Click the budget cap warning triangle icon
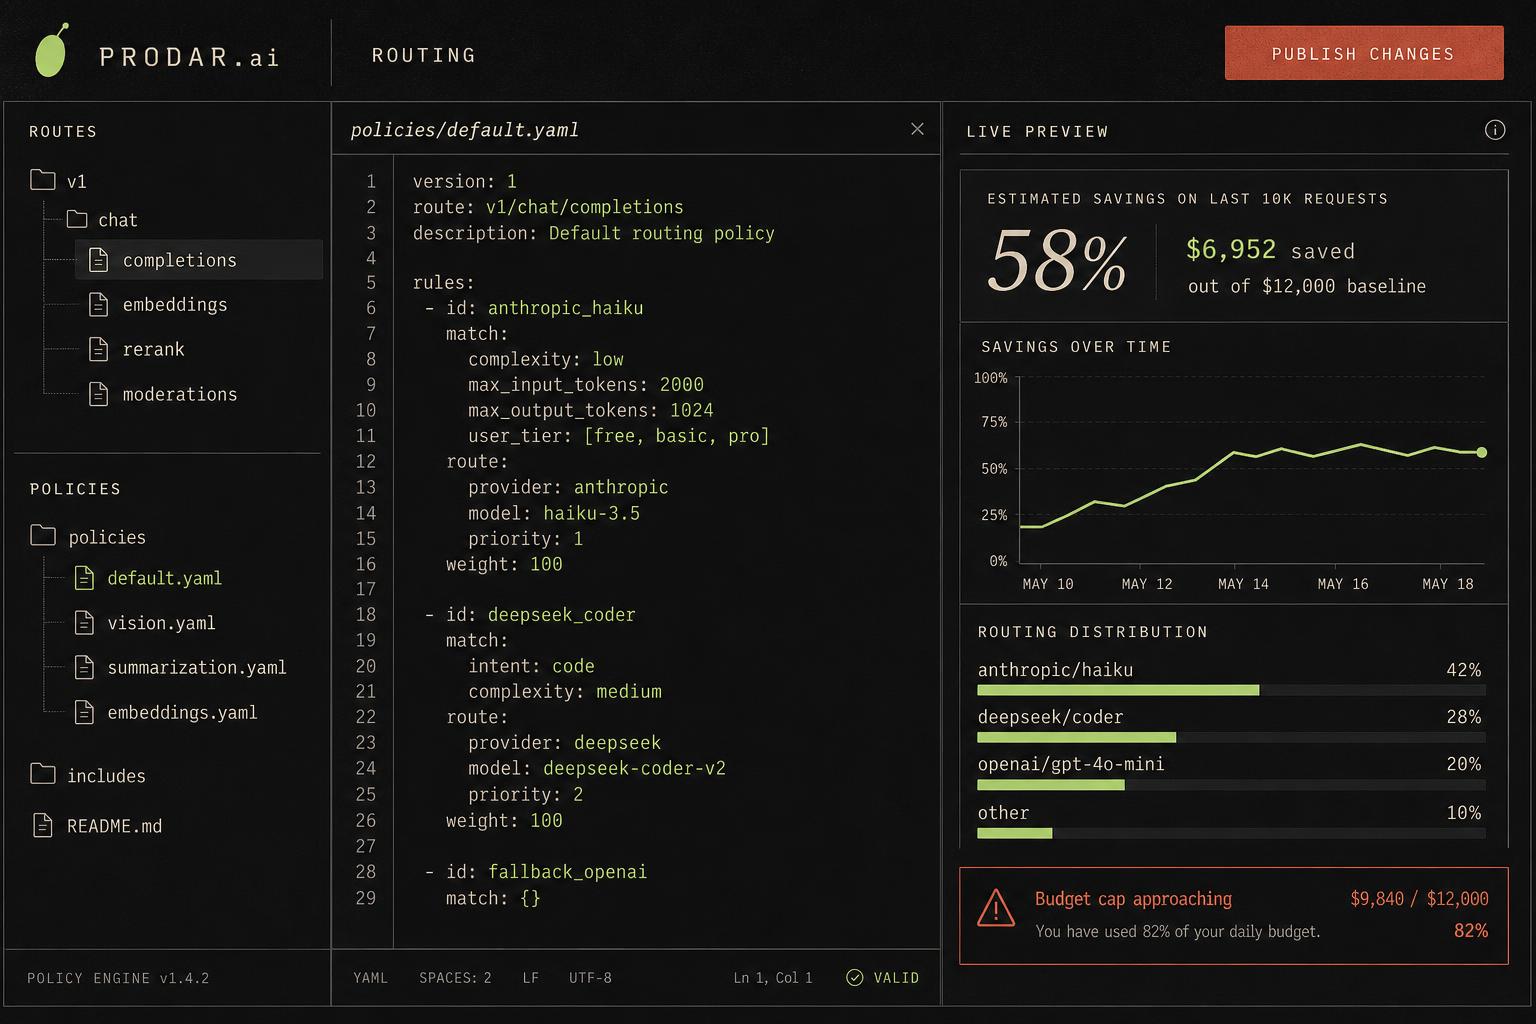The width and height of the screenshot is (1536, 1024). point(996,908)
